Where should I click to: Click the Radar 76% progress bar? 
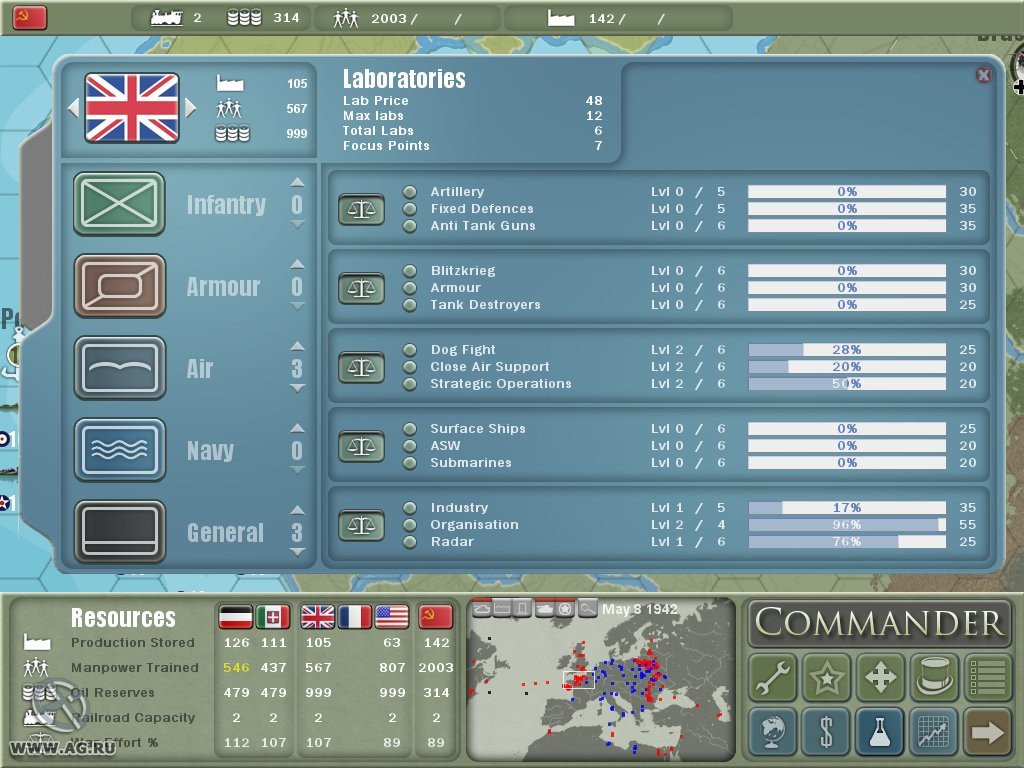pyautogui.click(x=847, y=542)
